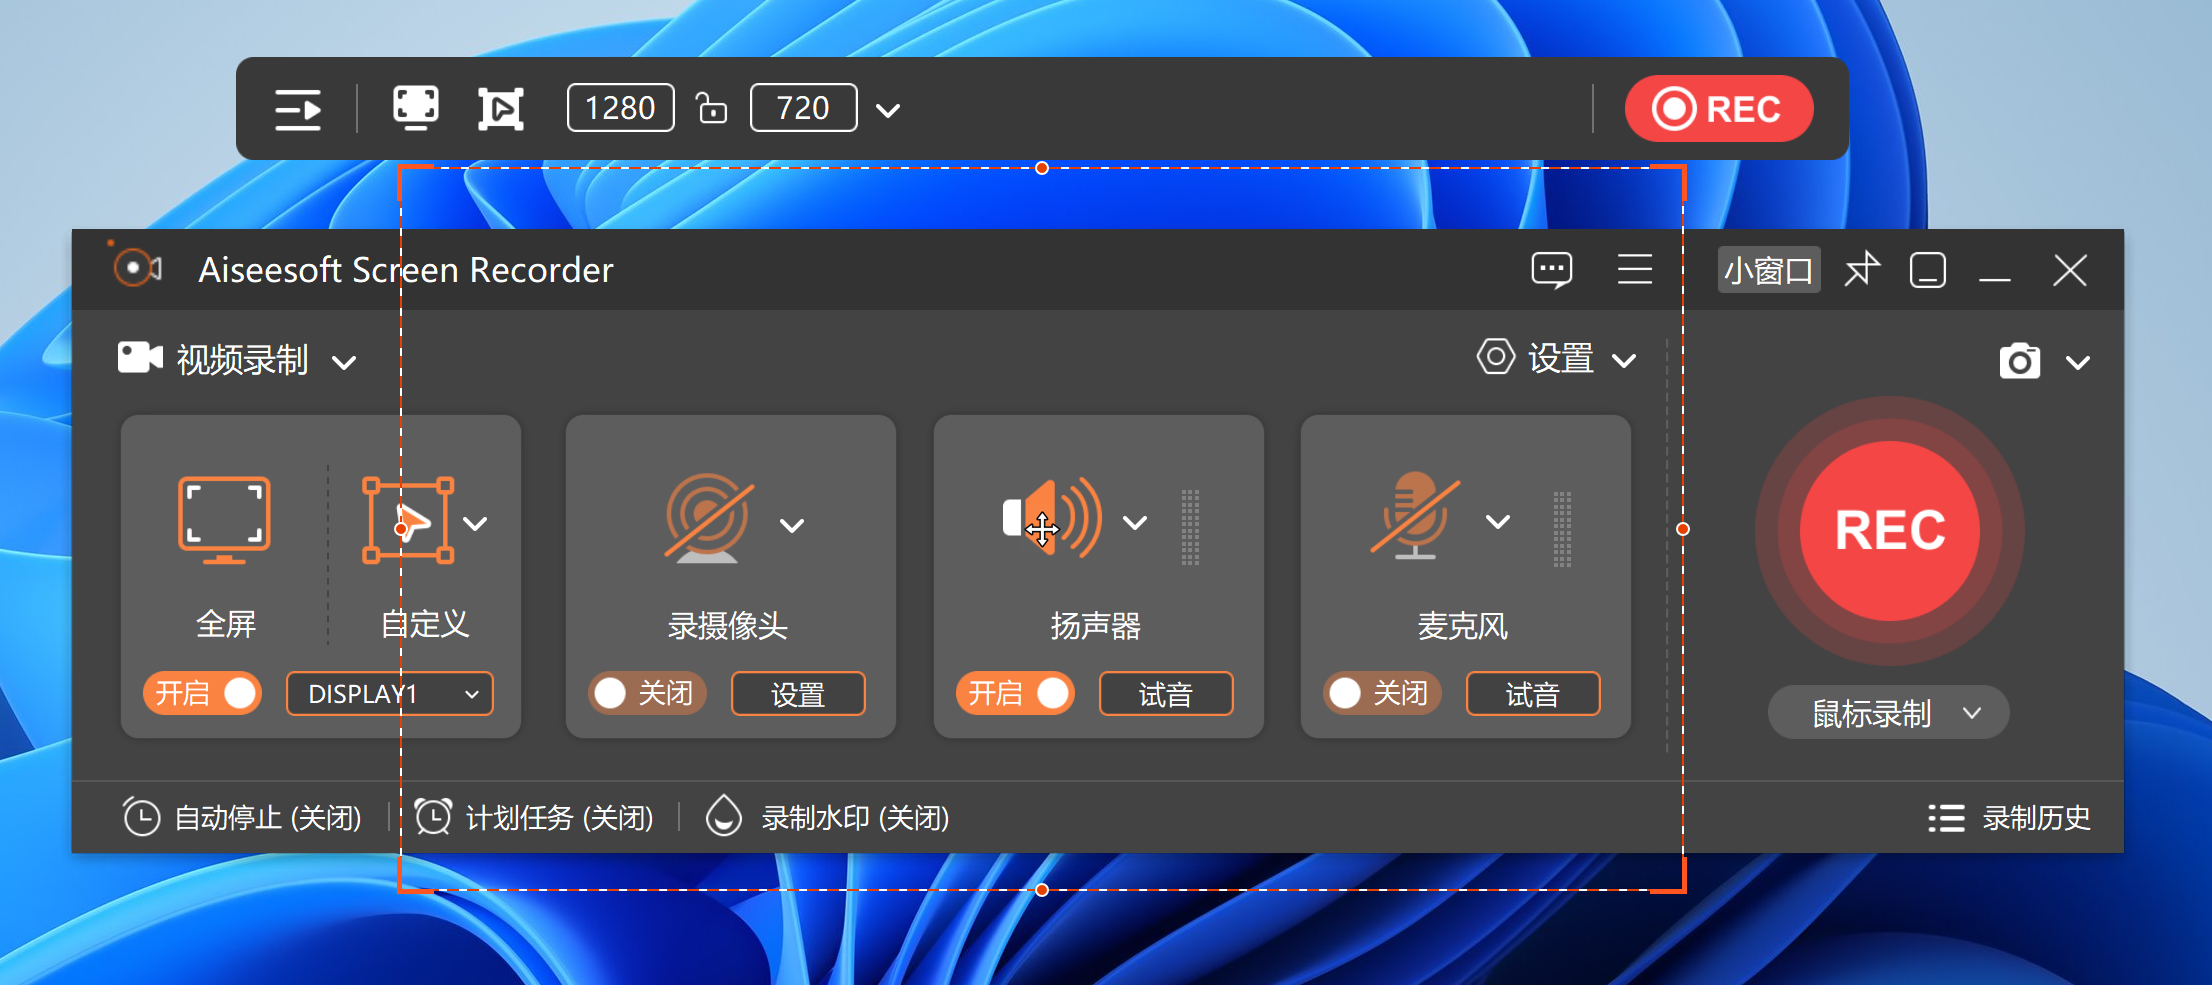The height and width of the screenshot is (985, 2212).
Task: Select 自定义 custom region icon
Action: (407, 520)
